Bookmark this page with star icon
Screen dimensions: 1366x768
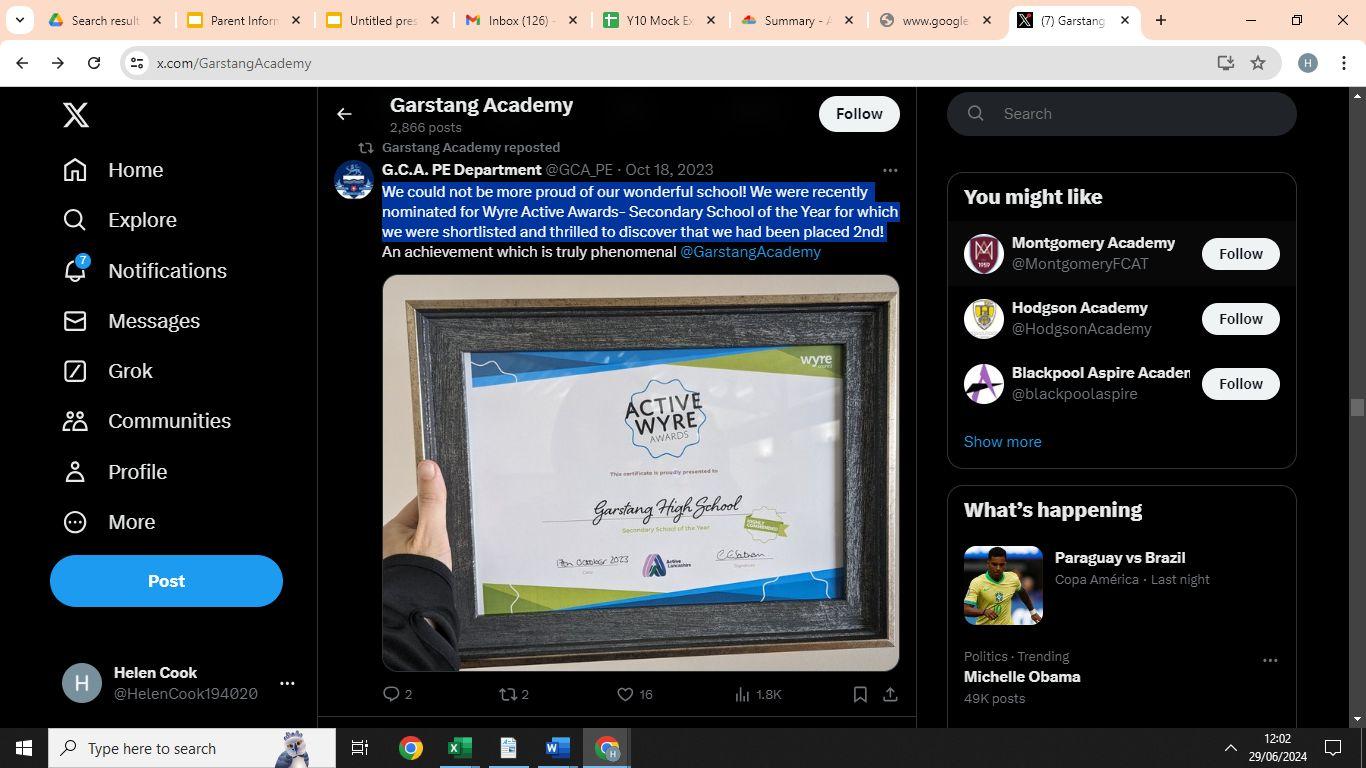point(1258,63)
